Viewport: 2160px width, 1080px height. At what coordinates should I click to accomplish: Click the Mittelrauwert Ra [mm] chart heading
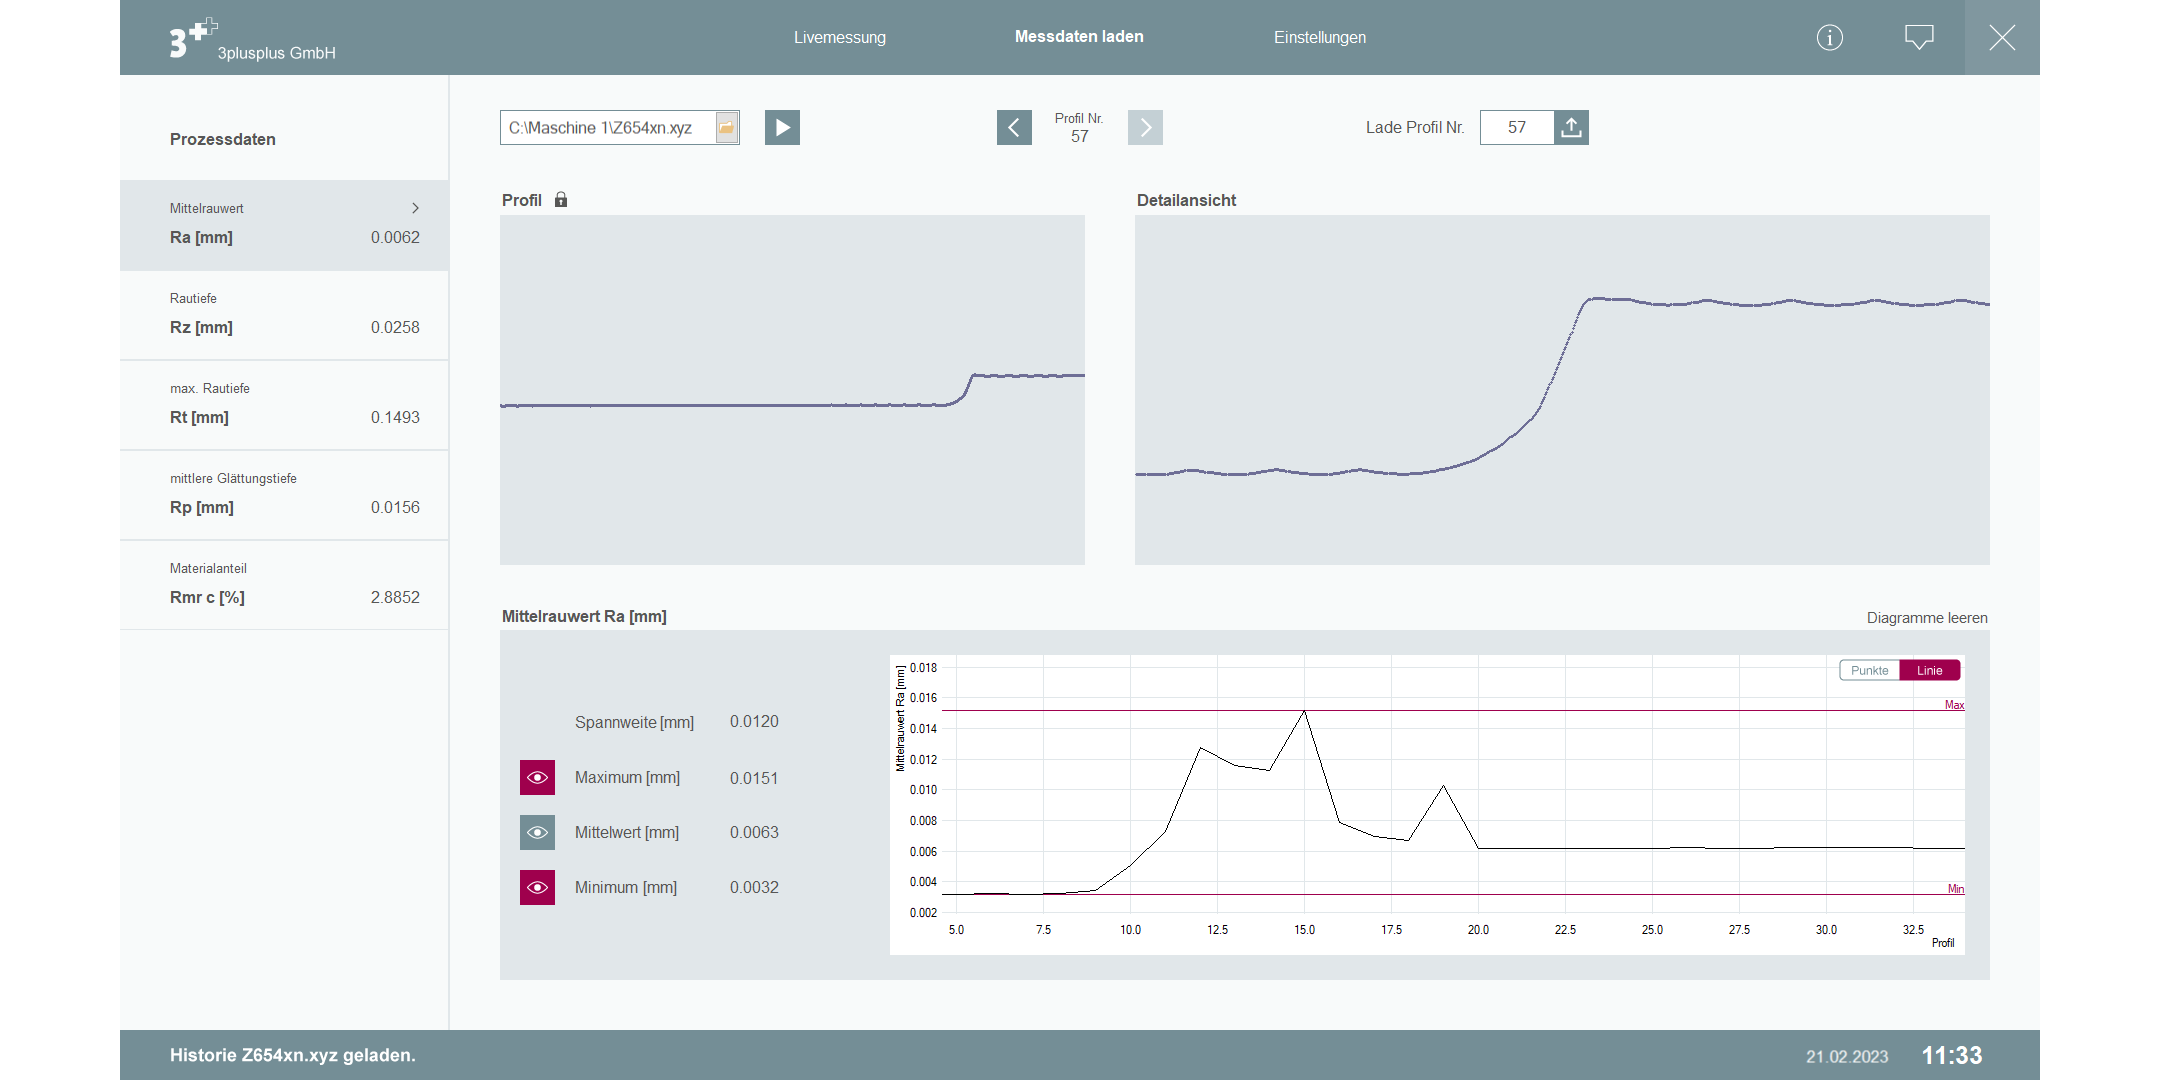click(x=584, y=616)
